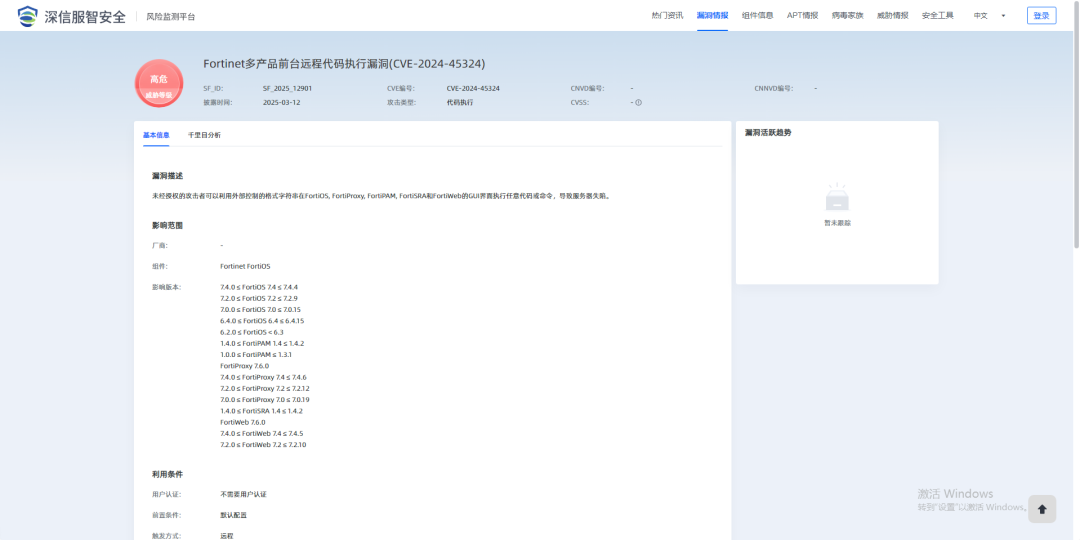The height and width of the screenshot is (540, 1080).
Task: Click version row FortiWeb 7.2 ≤ 7.2.10
Action: pos(263,445)
